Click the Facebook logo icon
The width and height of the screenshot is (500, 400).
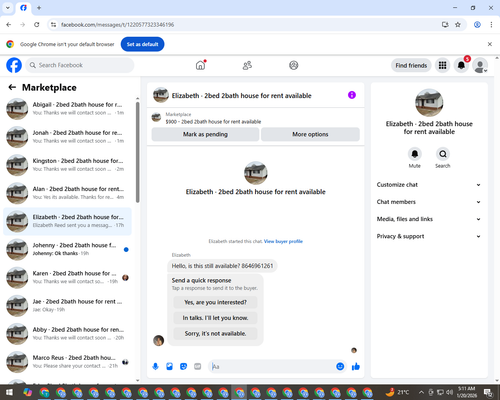(14, 65)
